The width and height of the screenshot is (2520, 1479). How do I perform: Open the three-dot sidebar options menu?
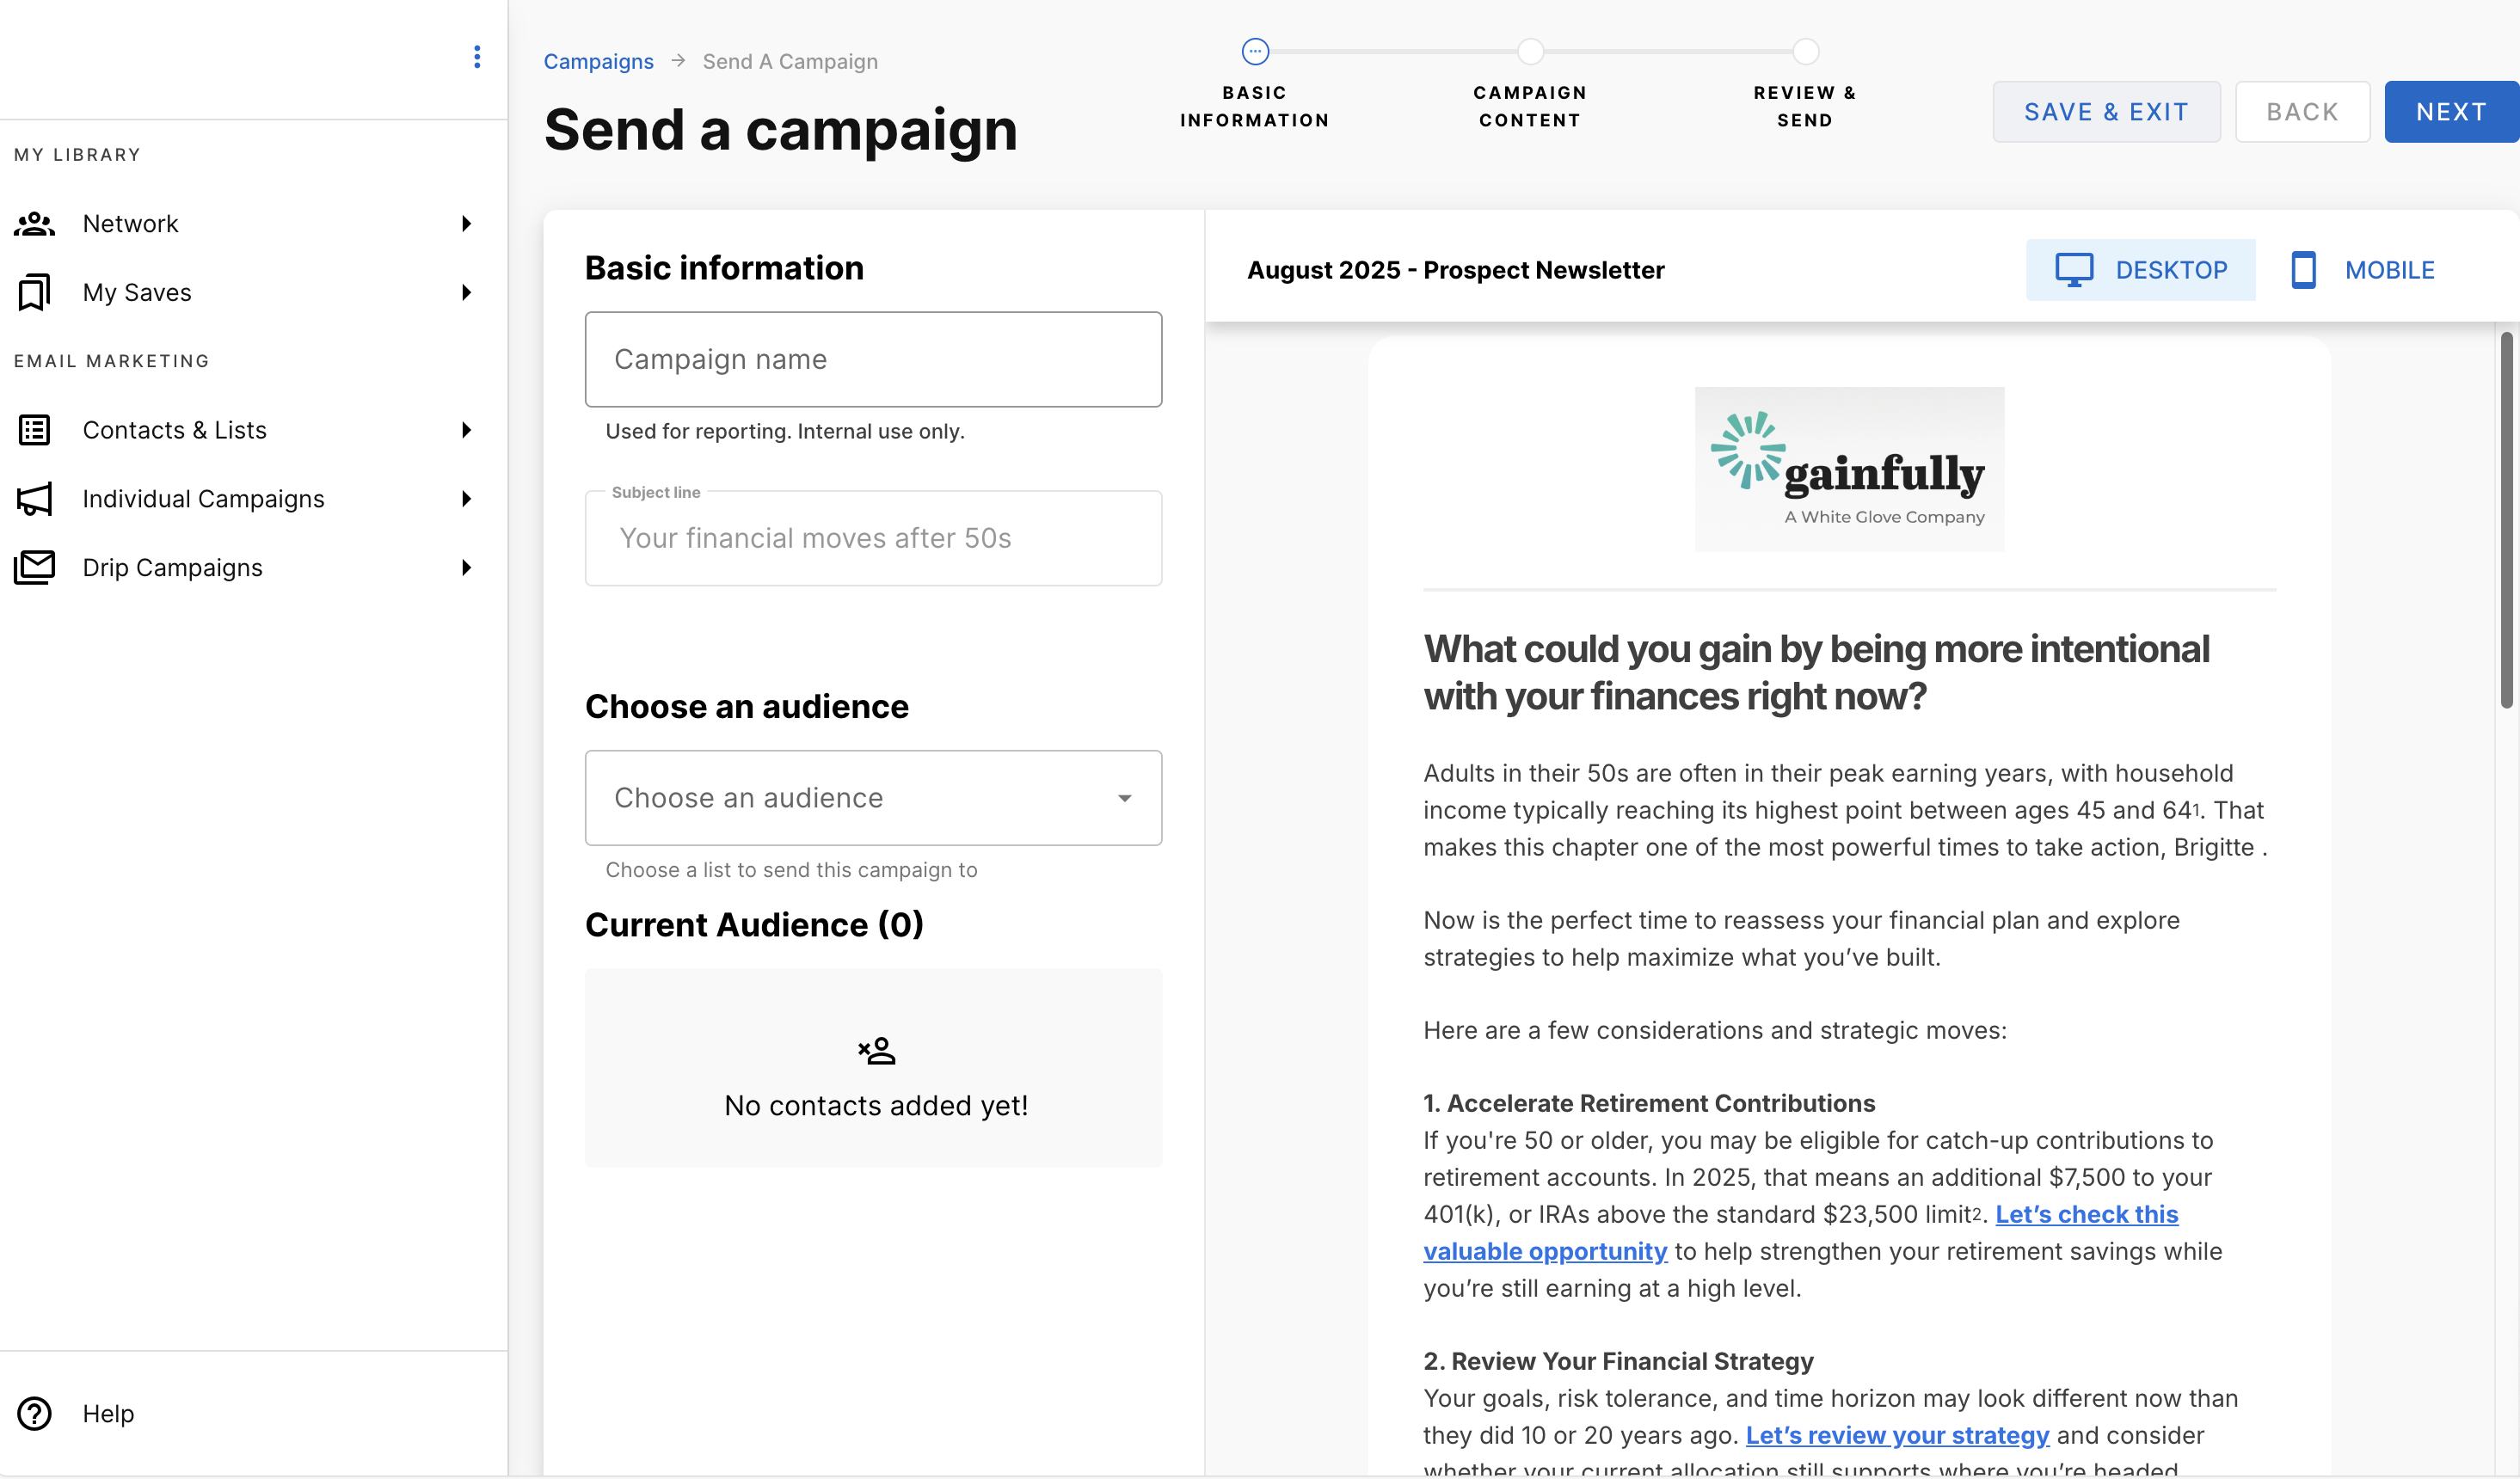click(477, 57)
